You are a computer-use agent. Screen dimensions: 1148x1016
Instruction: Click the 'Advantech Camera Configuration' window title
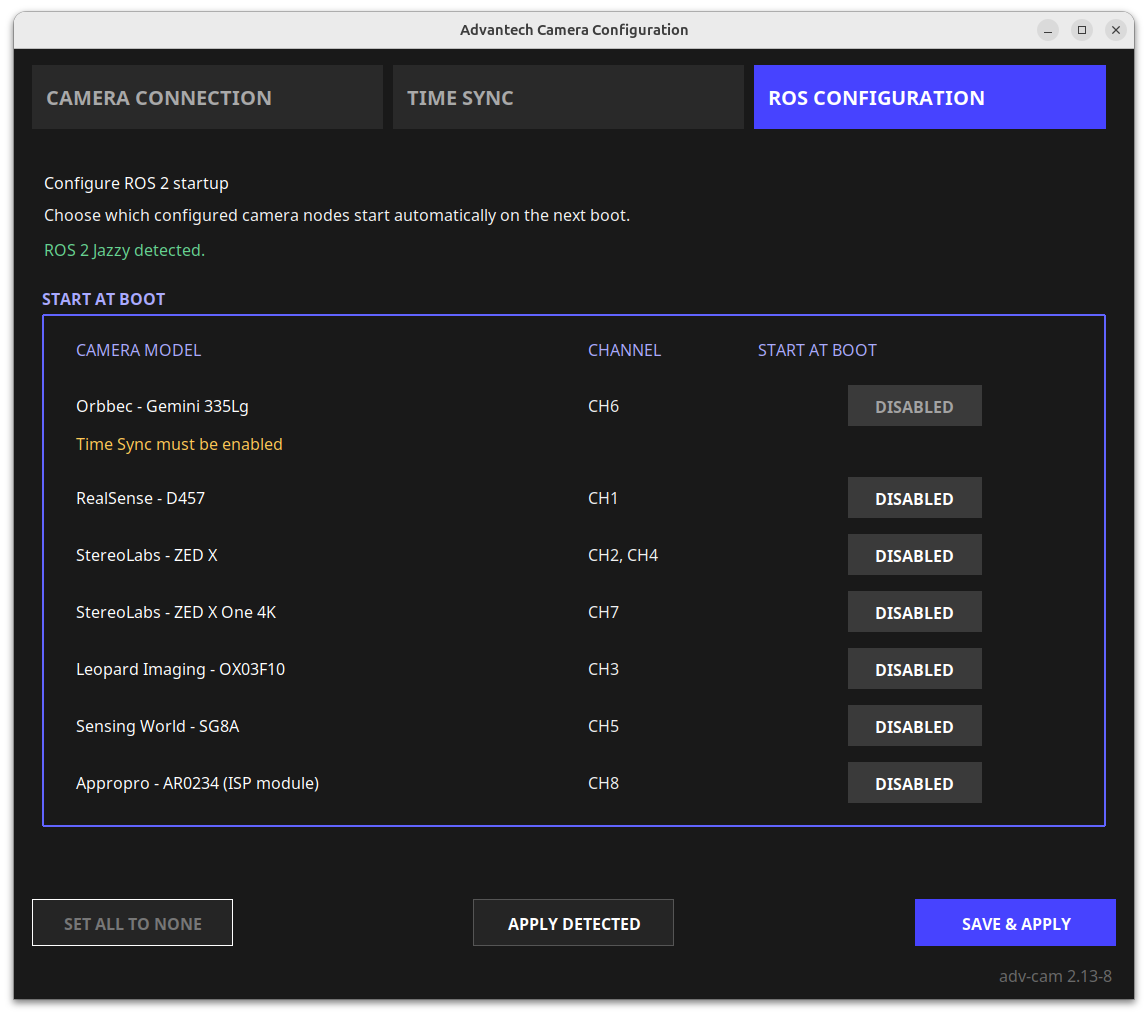[574, 30]
